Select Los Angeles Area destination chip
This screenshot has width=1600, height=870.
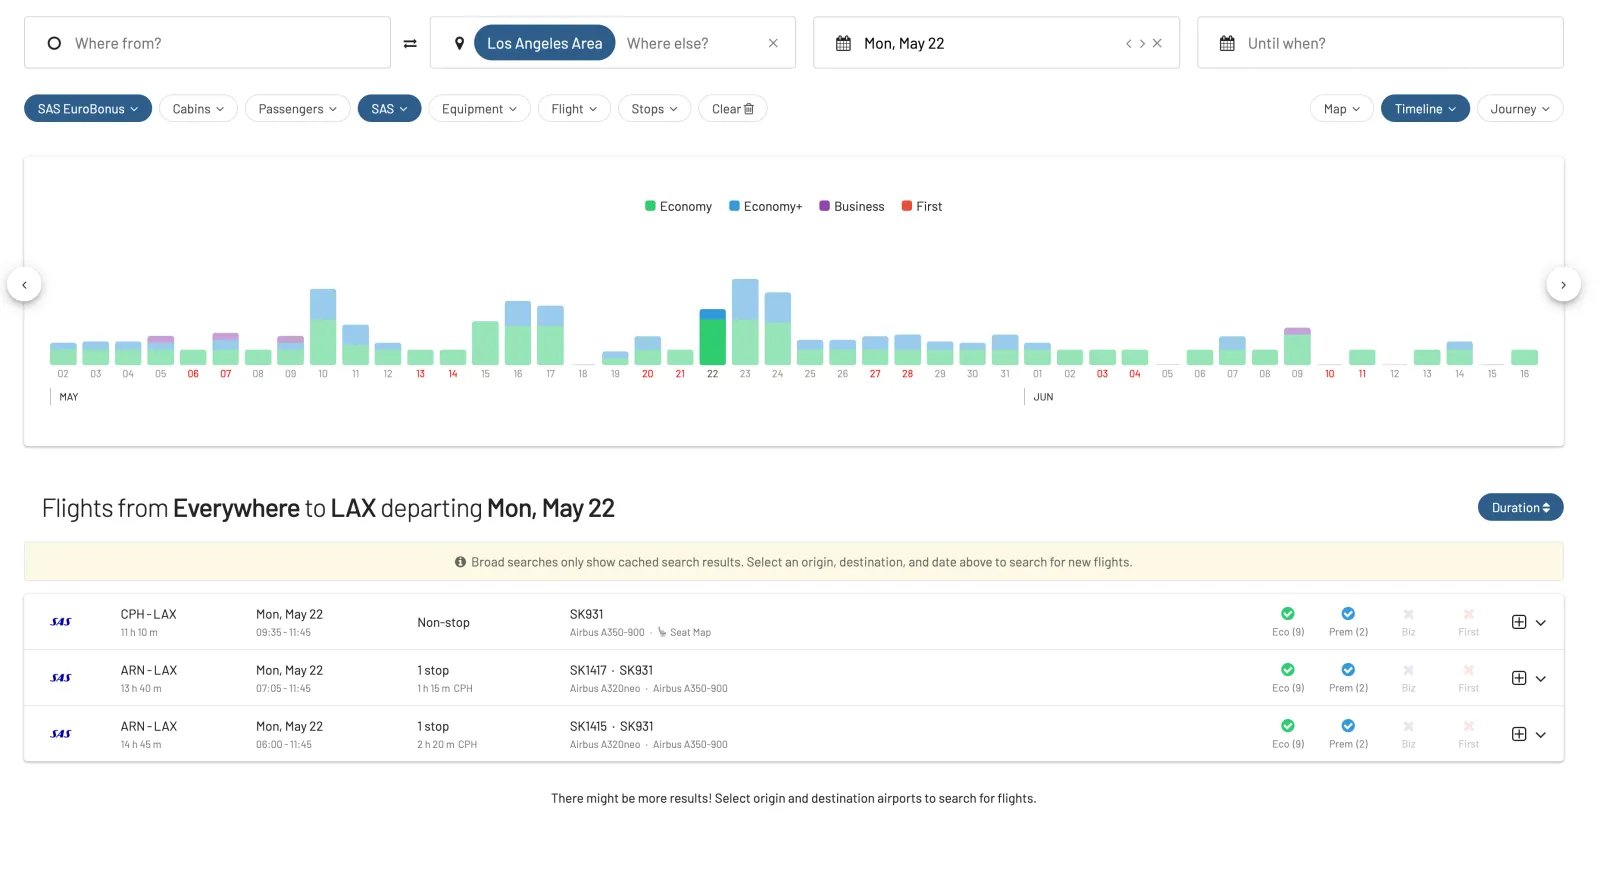click(x=544, y=43)
